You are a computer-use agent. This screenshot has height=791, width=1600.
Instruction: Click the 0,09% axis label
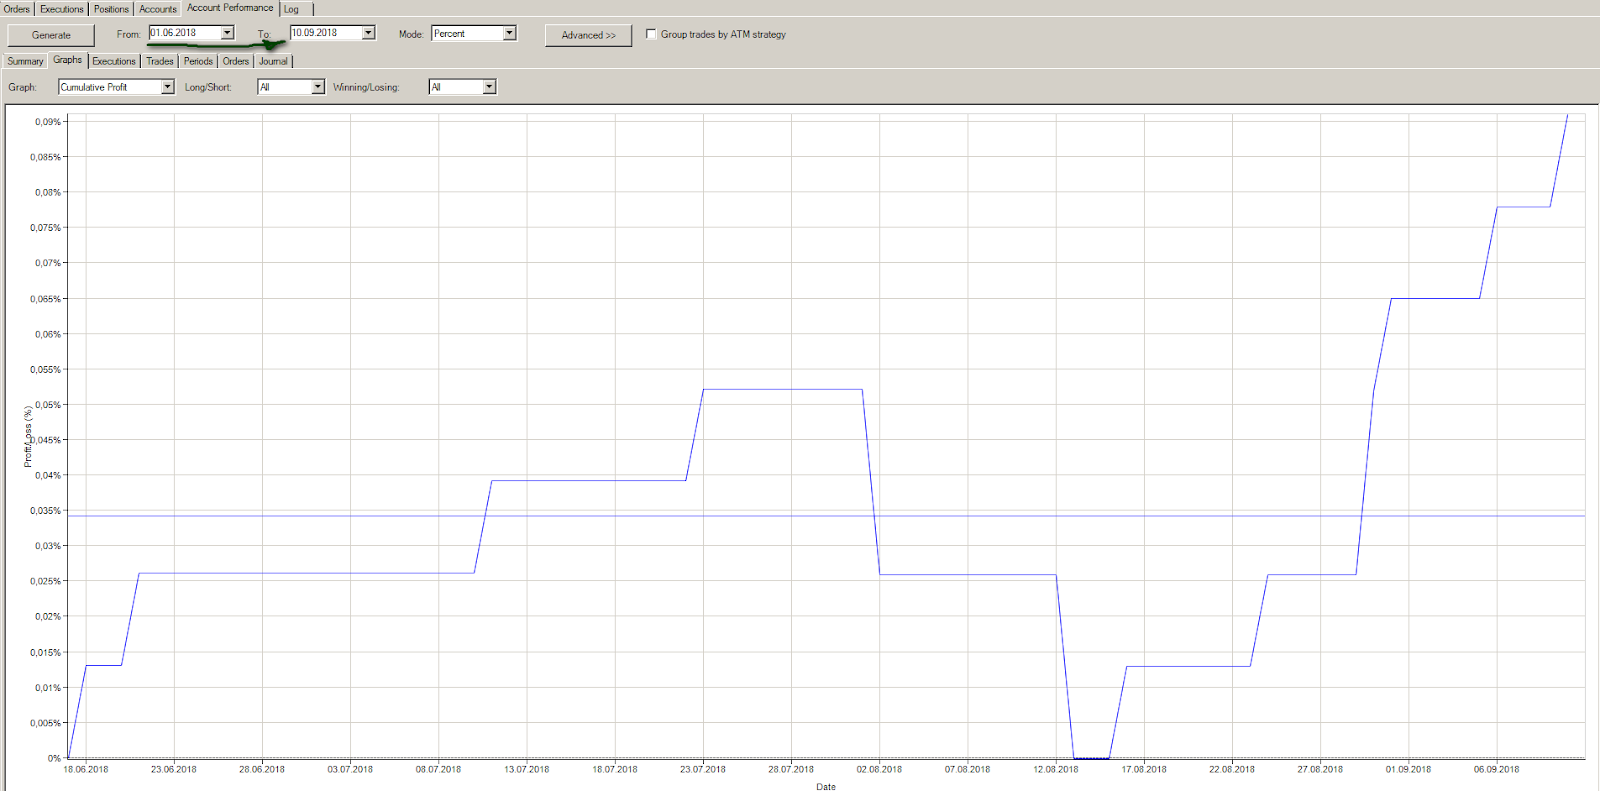[48, 122]
